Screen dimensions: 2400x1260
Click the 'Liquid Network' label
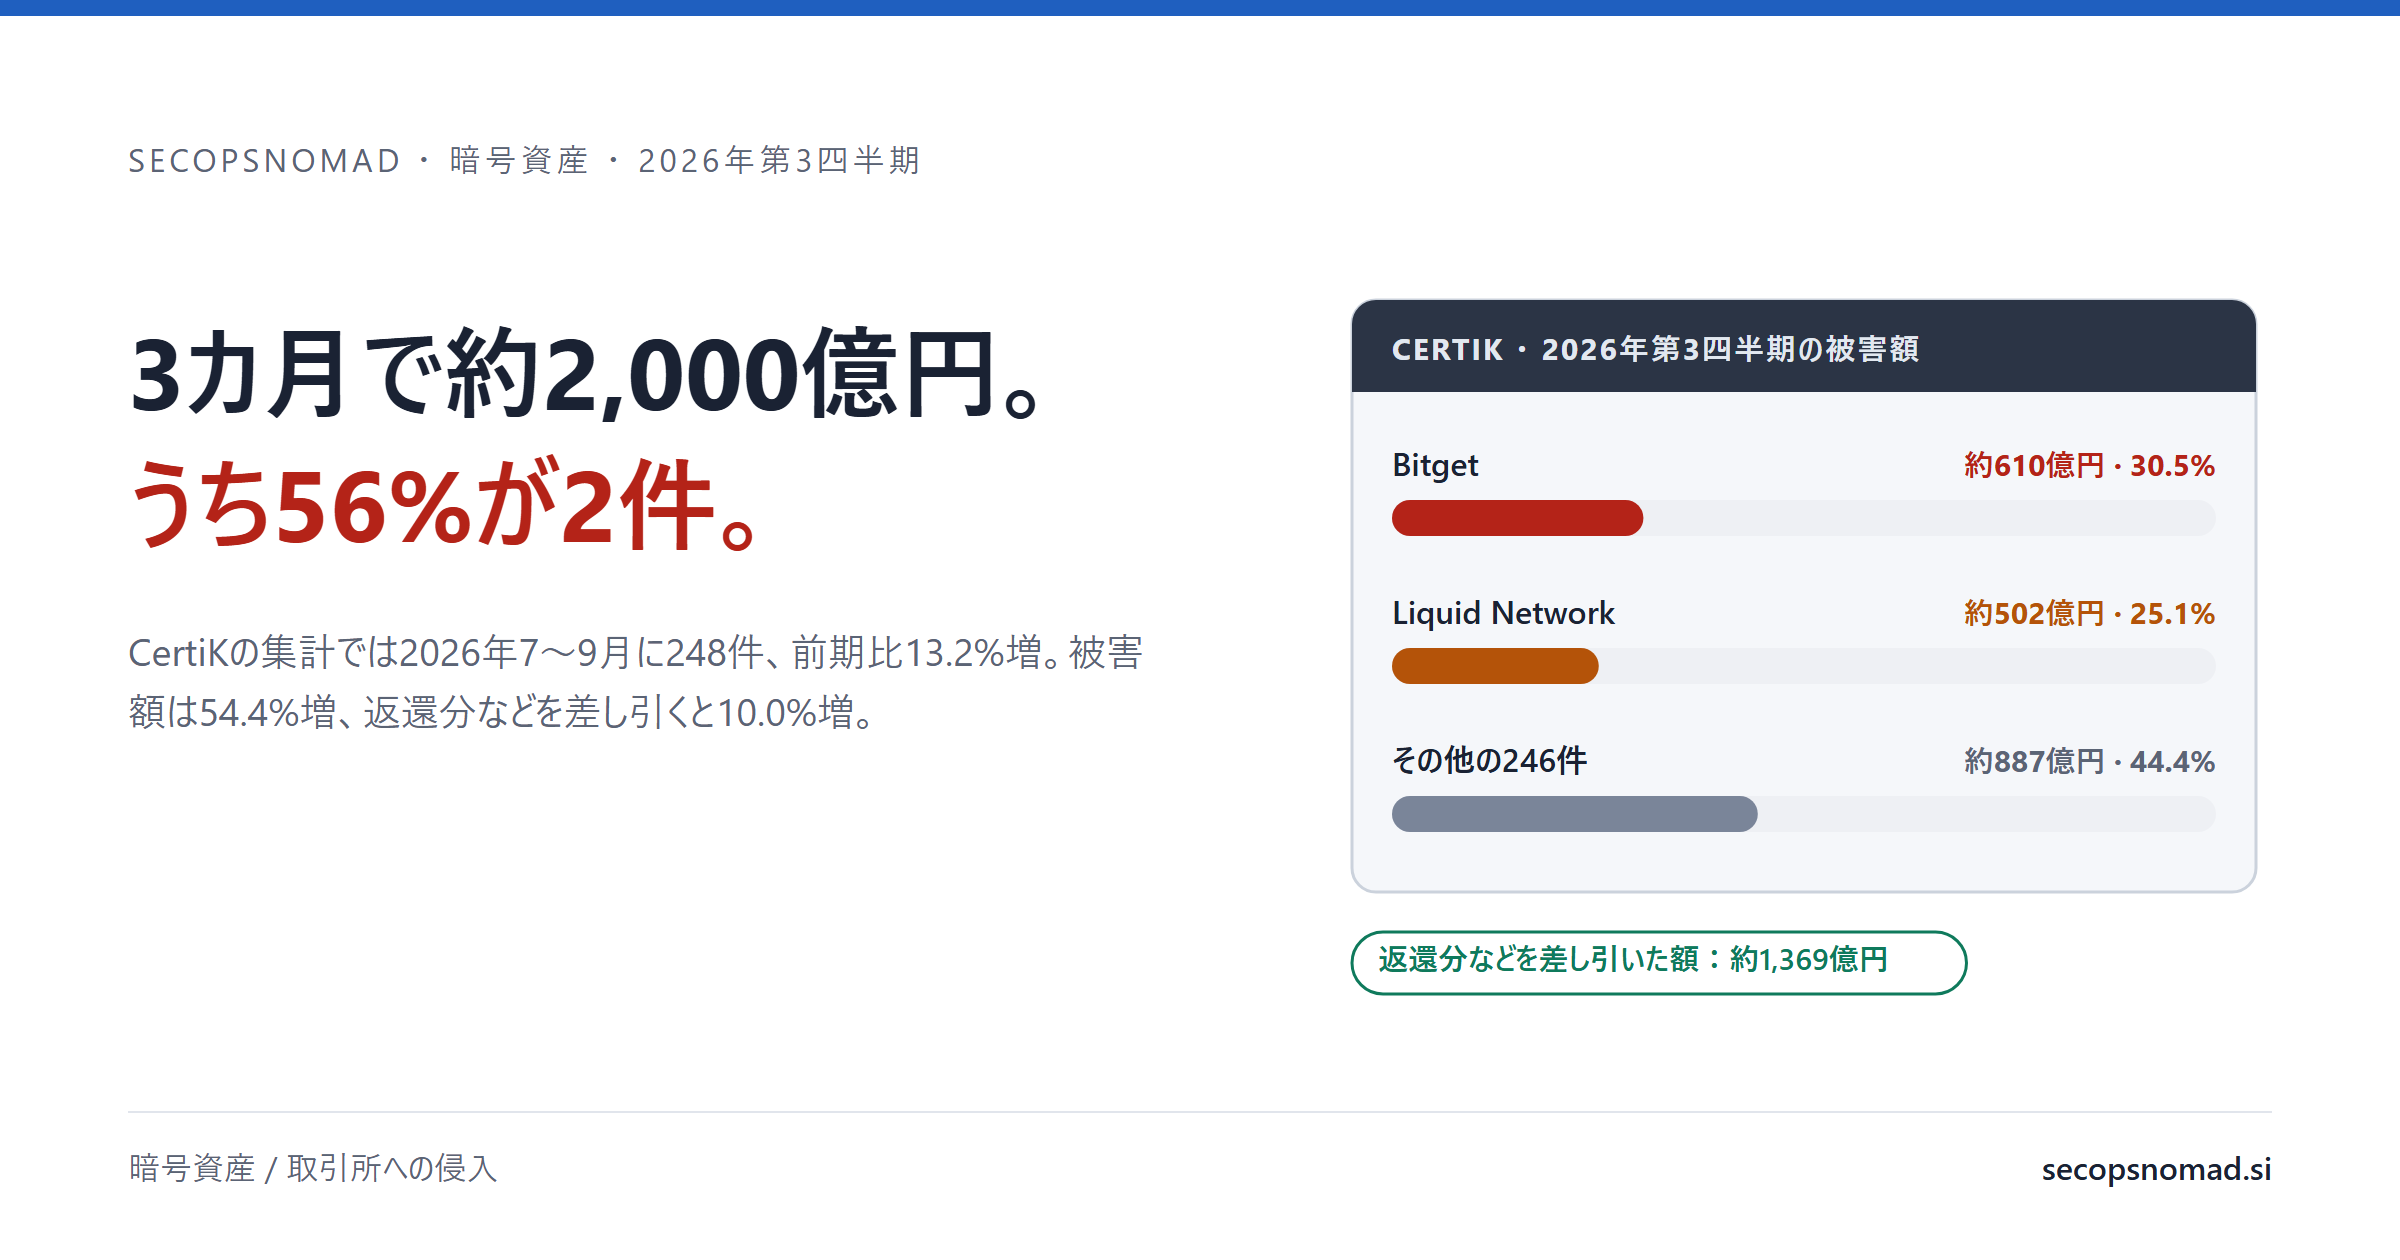pyautogui.click(x=1503, y=613)
